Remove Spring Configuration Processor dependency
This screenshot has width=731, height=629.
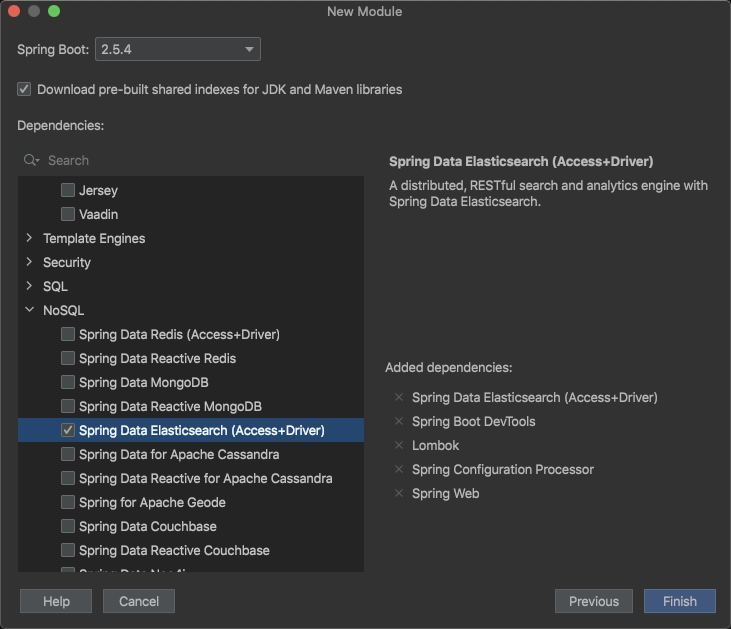pos(398,470)
